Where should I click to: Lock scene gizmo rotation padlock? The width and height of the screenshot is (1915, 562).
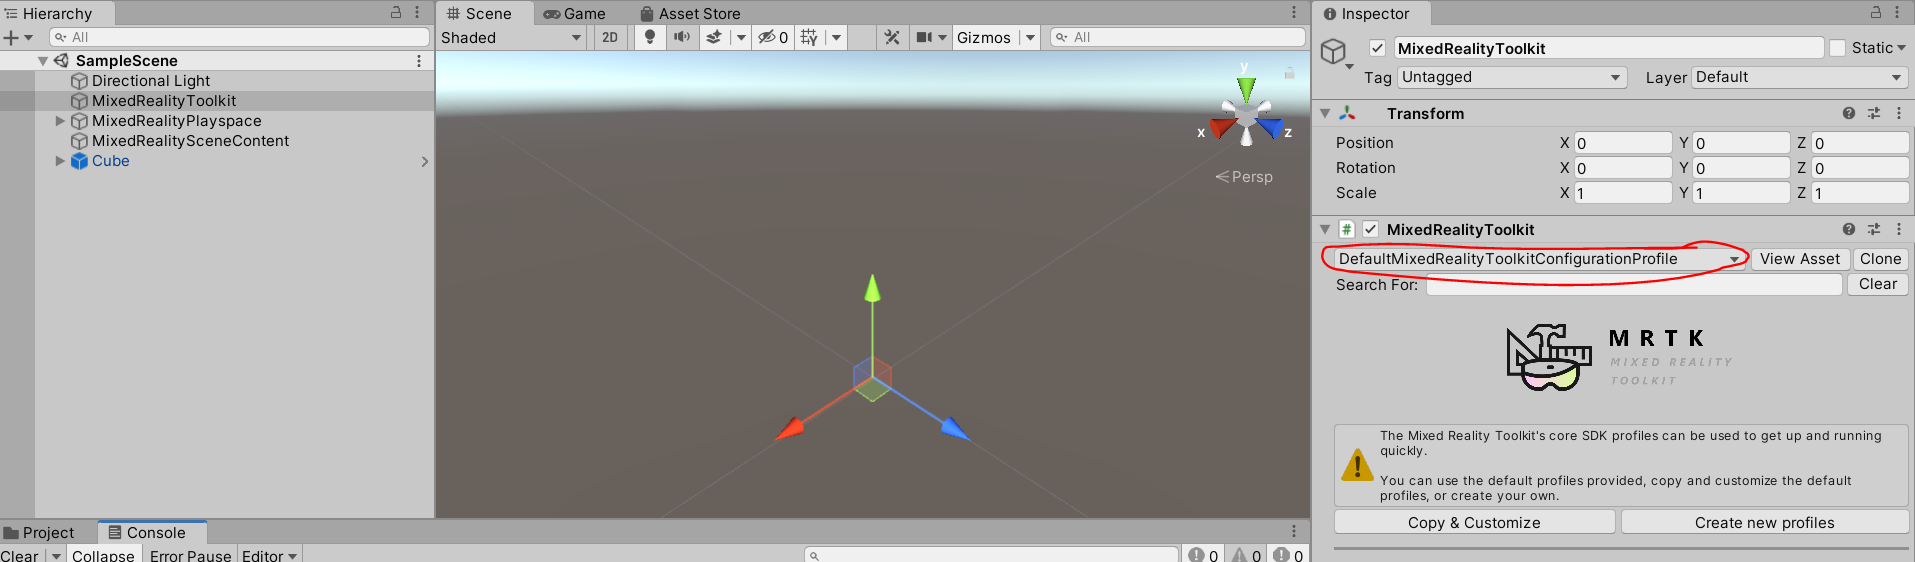[x=1289, y=72]
